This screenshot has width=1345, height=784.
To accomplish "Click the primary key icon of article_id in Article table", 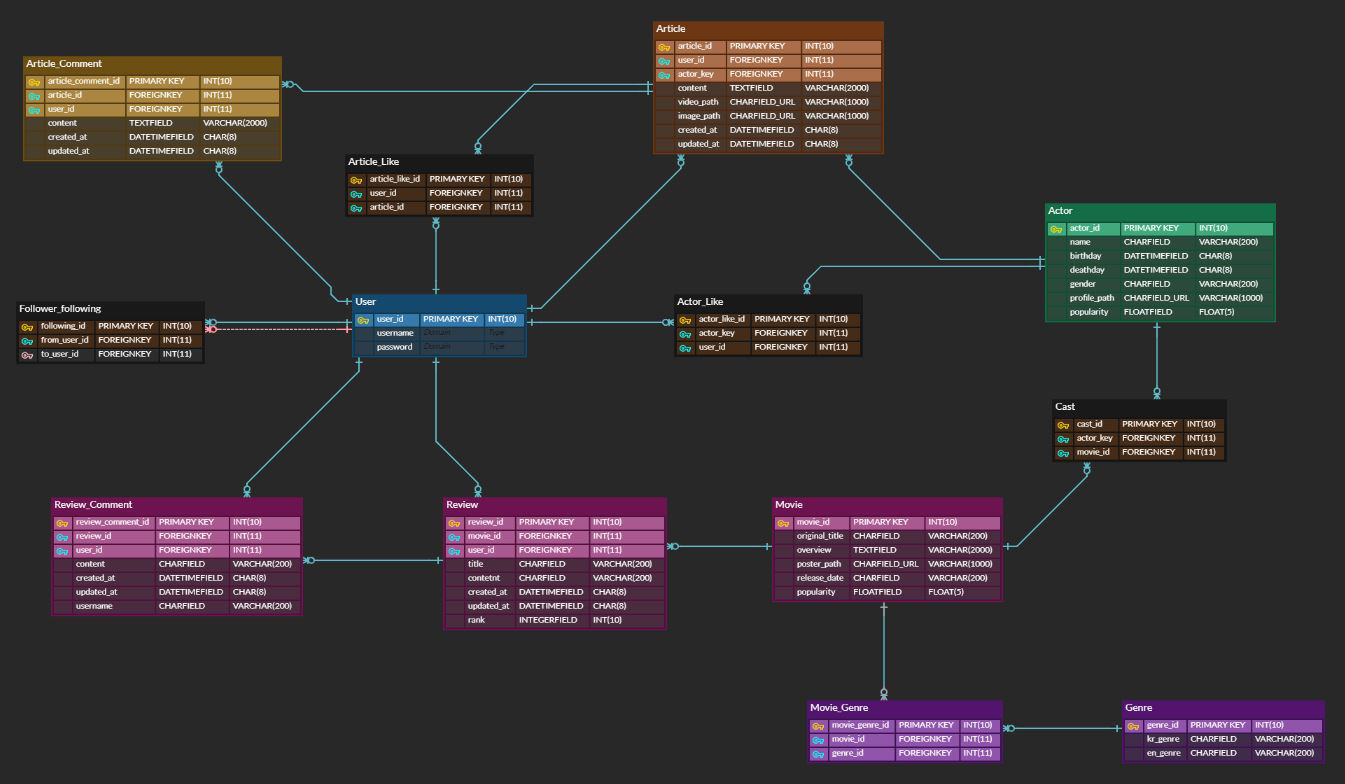I will tap(665, 47).
